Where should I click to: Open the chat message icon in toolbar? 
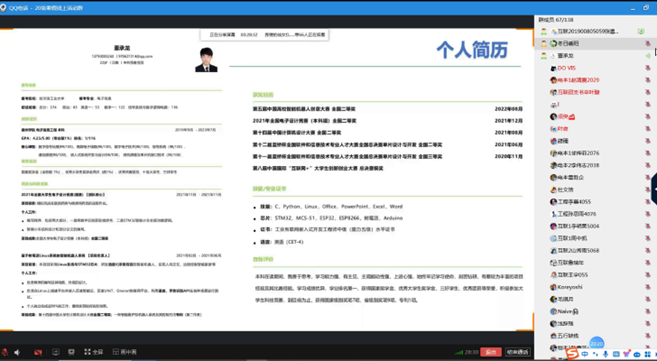tap(71, 352)
